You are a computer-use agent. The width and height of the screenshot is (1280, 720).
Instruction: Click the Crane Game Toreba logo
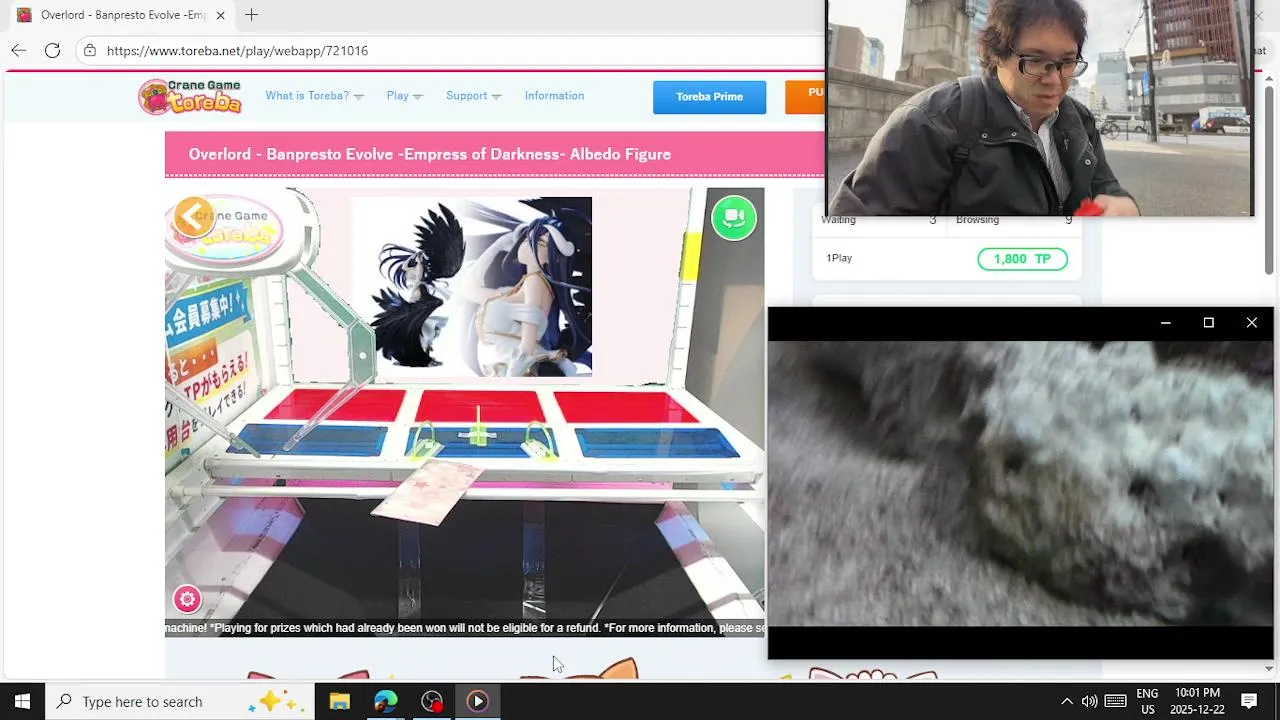[x=190, y=96]
